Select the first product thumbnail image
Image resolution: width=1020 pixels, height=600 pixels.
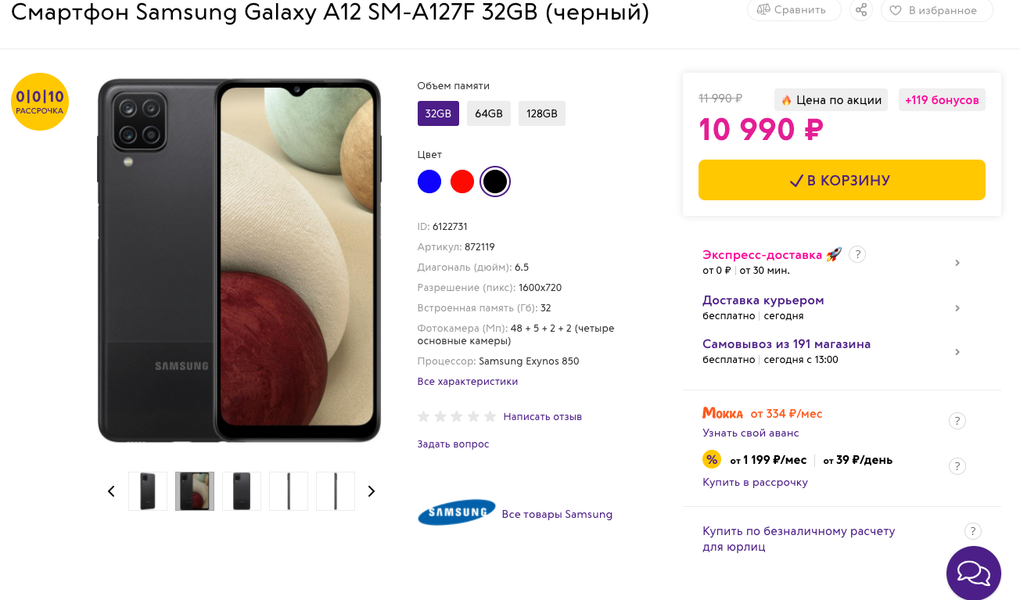(148, 491)
